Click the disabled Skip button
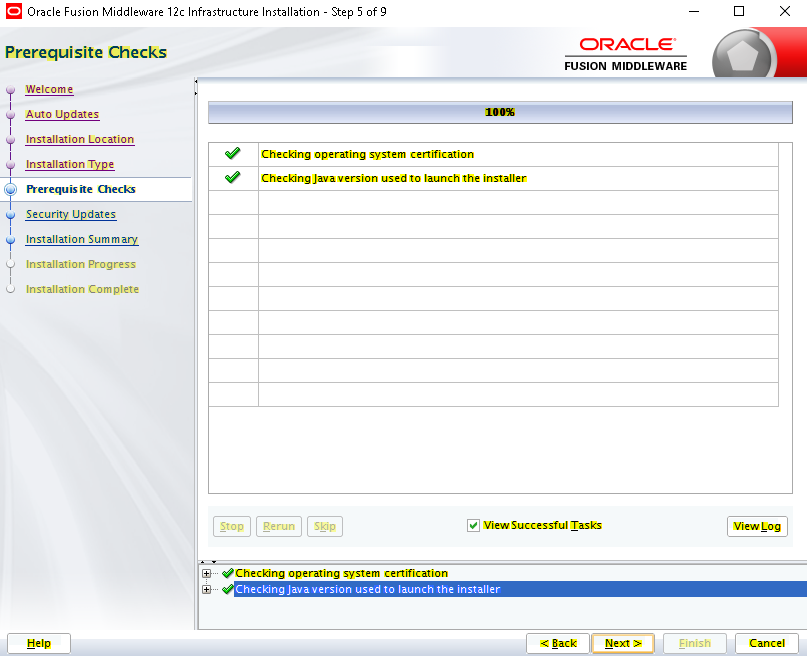 click(x=325, y=526)
